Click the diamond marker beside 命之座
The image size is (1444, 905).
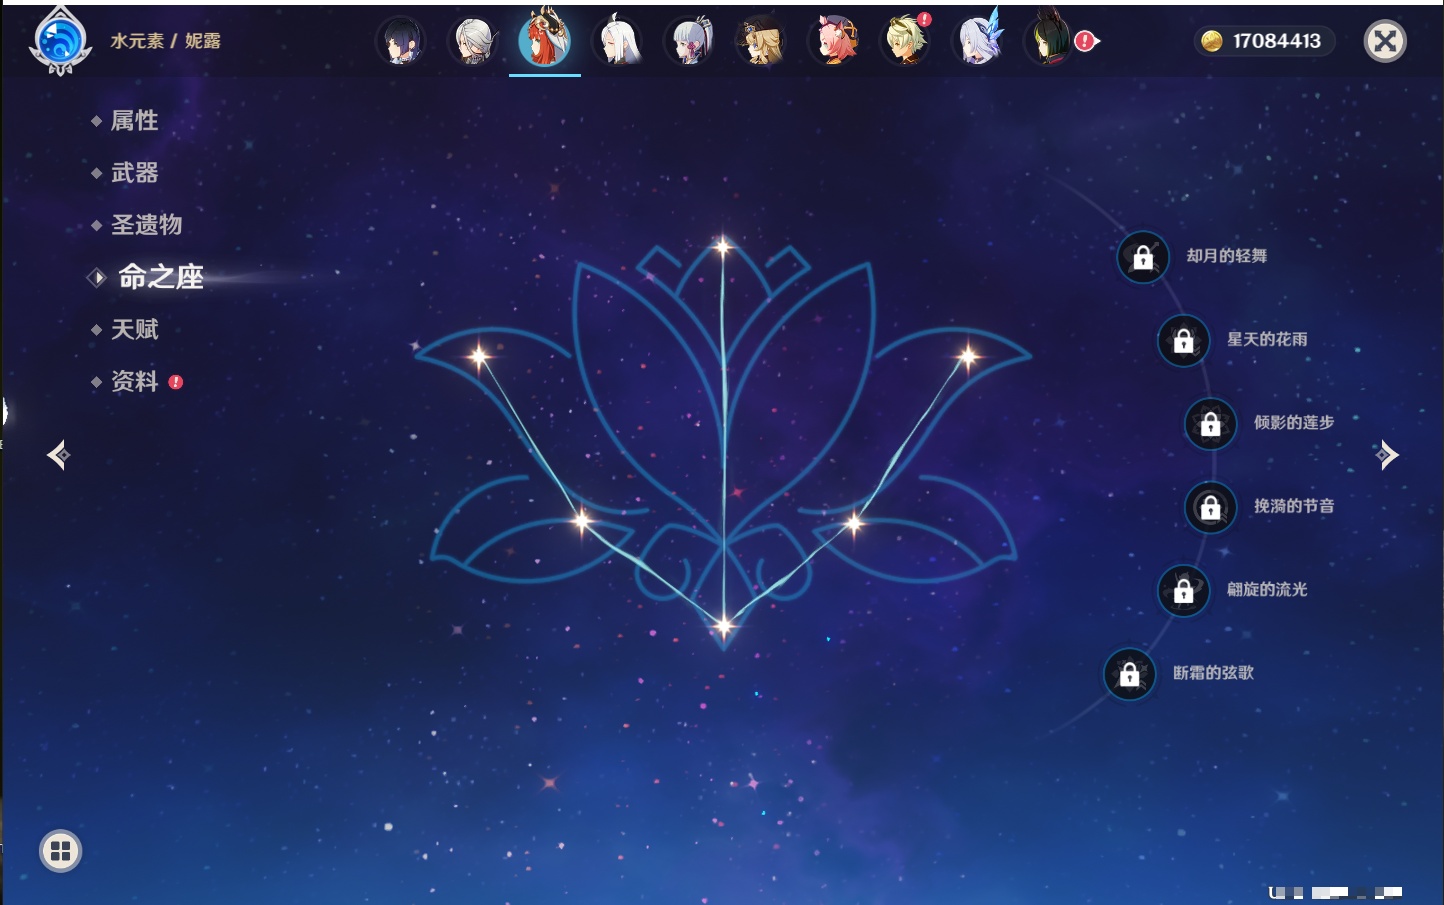[97, 277]
